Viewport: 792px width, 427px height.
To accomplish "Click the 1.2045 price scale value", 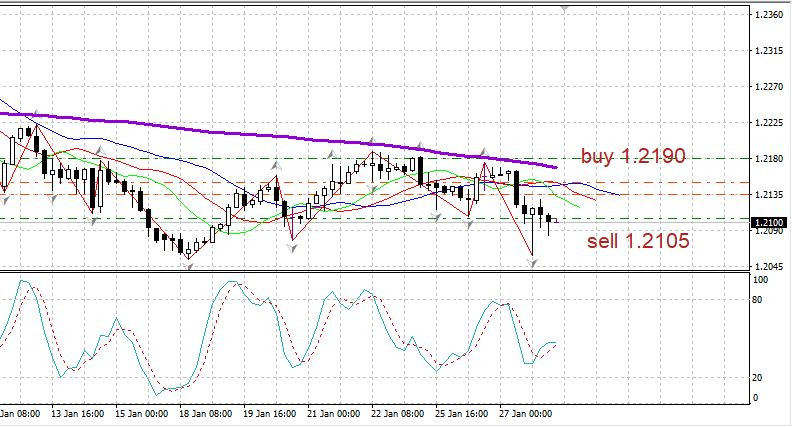I will point(769,266).
